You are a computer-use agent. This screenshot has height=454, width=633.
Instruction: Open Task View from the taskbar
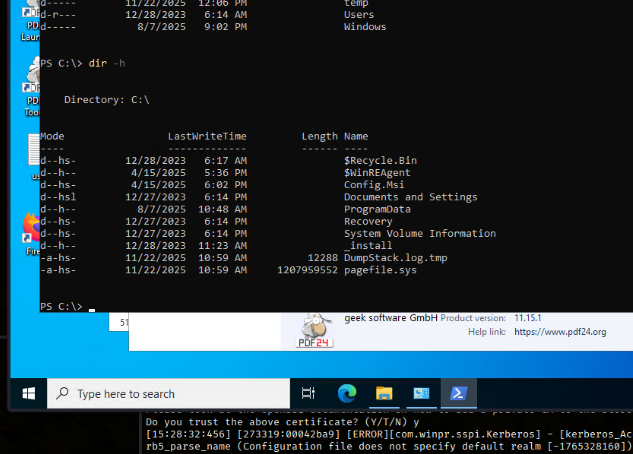tap(308, 393)
